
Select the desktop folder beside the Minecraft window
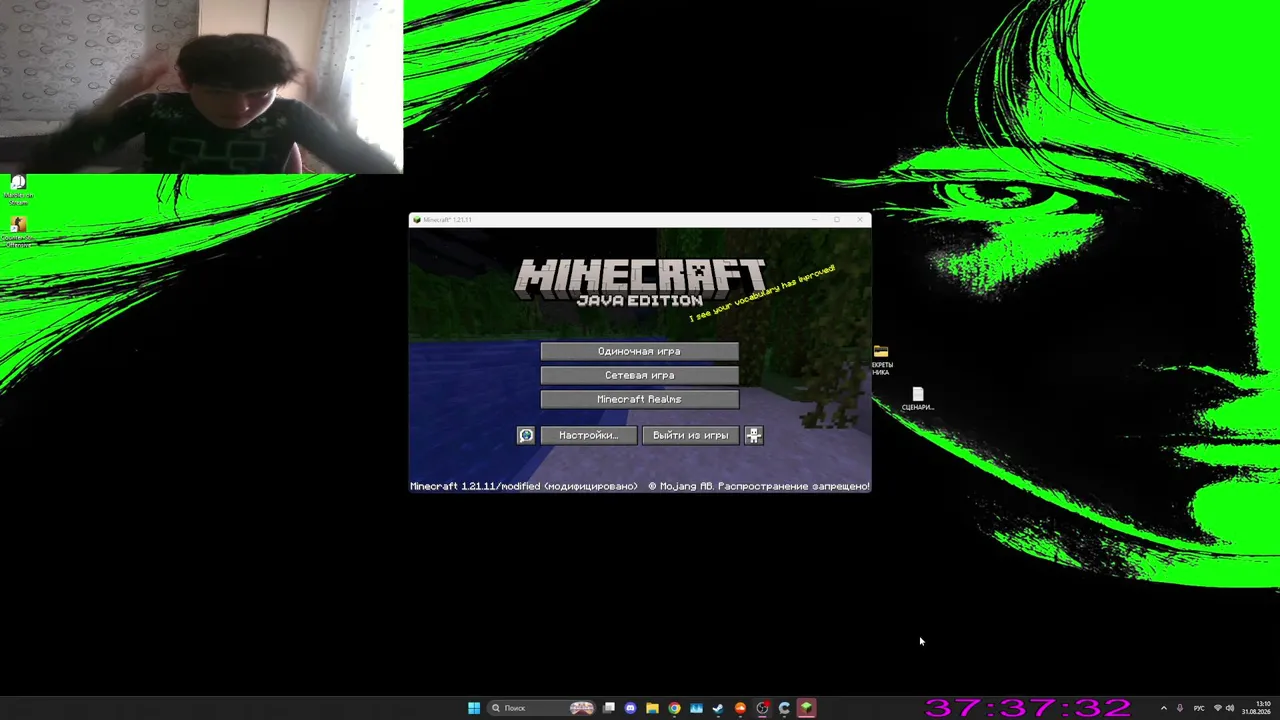coord(881,360)
